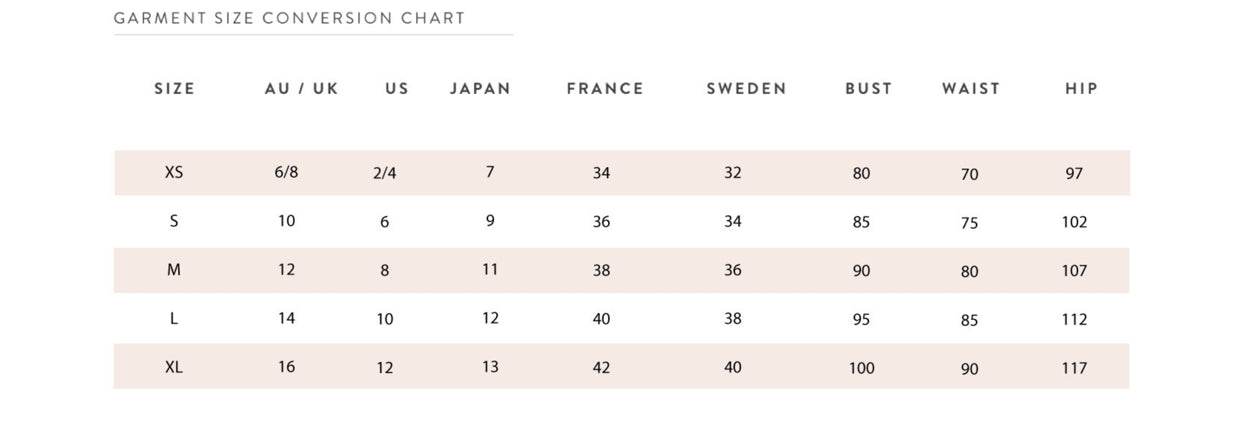The width and height of the screenshot is (1242, 444).
Task: Click the XS size row label
Action: 174,172
